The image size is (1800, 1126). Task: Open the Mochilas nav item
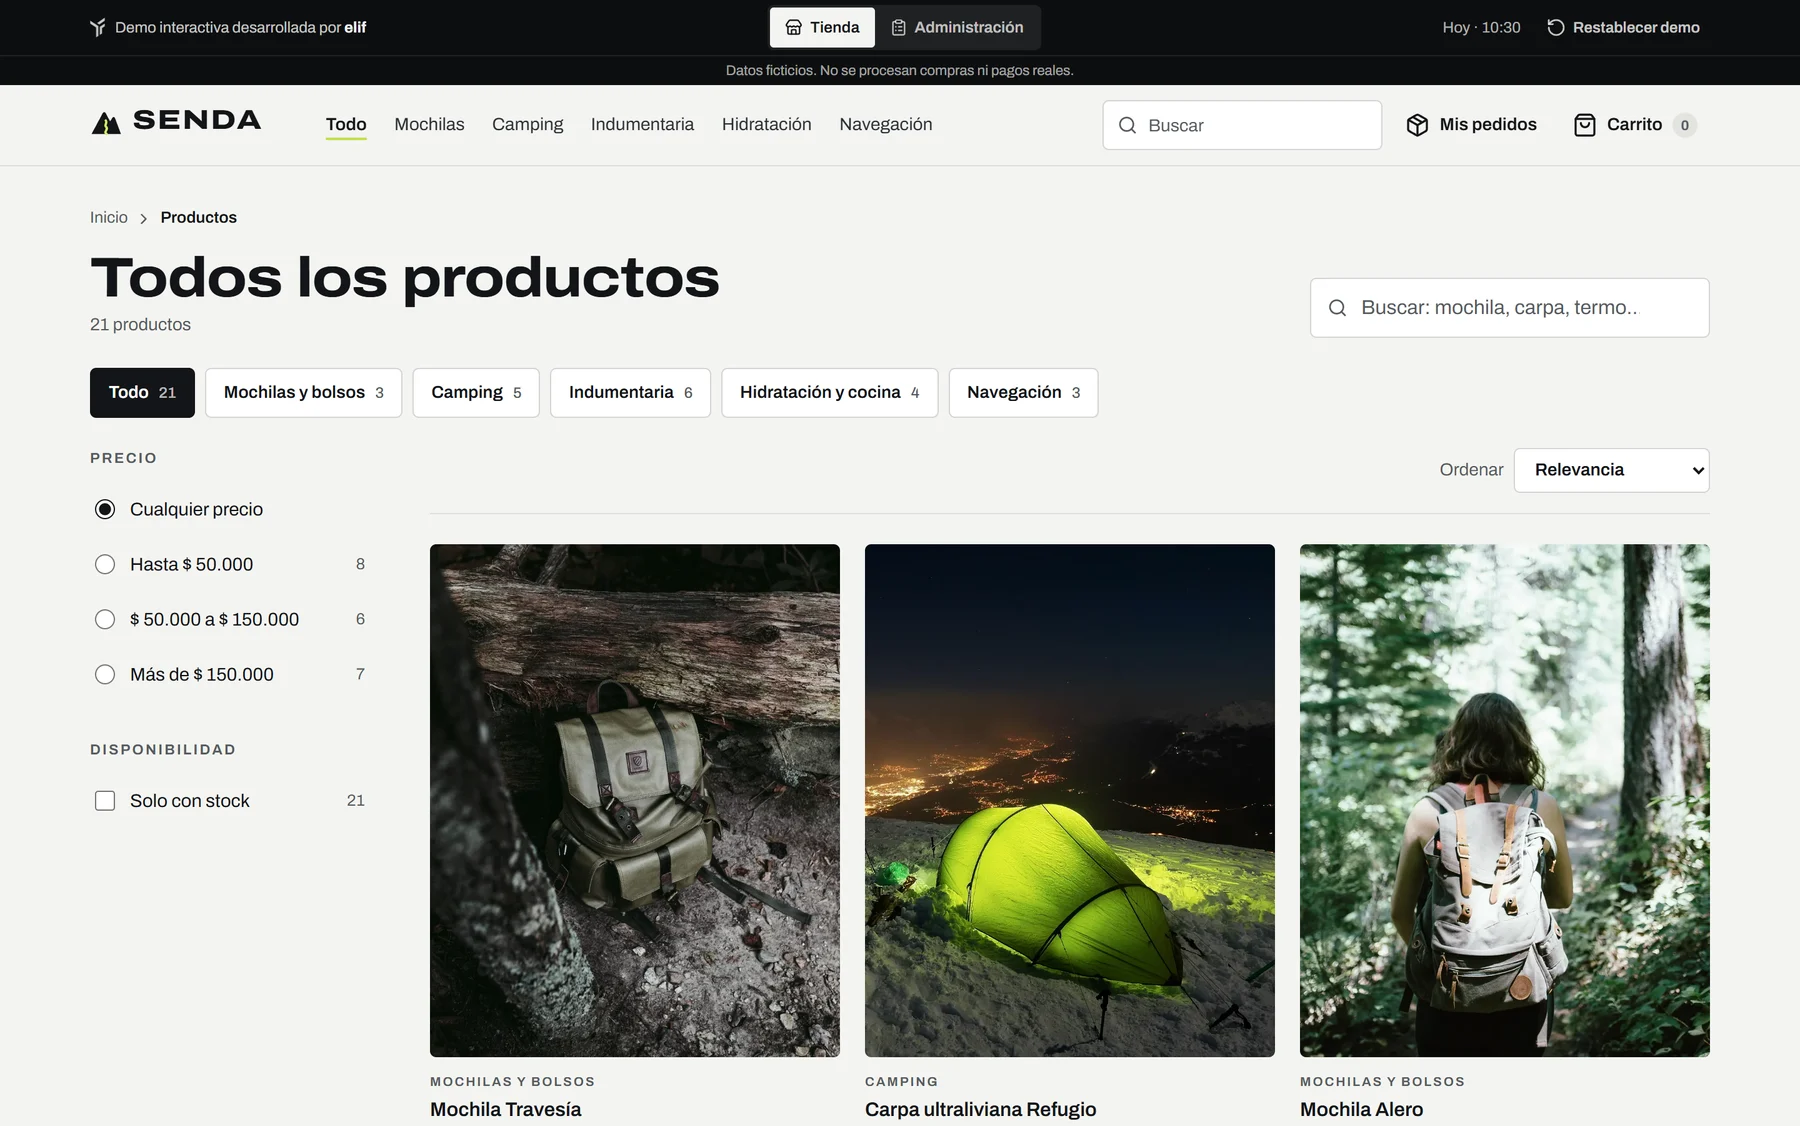429,124
